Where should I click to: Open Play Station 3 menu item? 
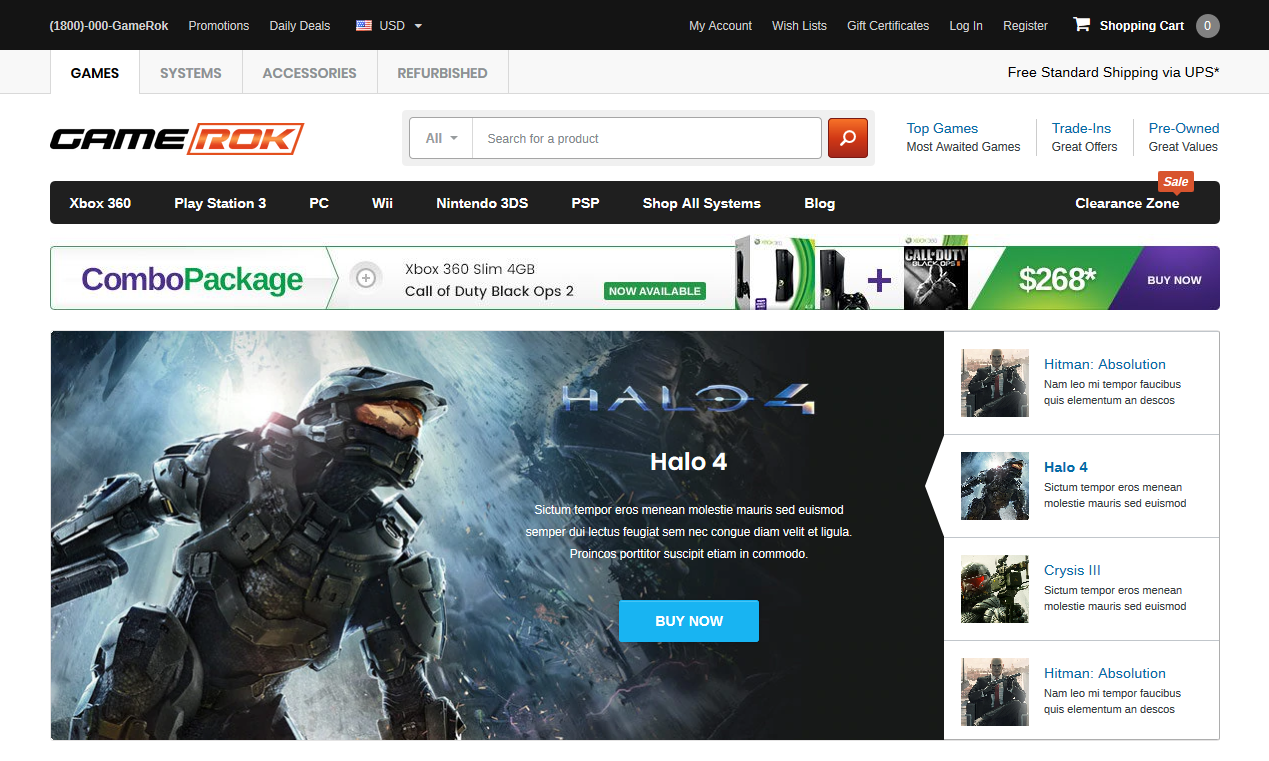tap(220, 203)
